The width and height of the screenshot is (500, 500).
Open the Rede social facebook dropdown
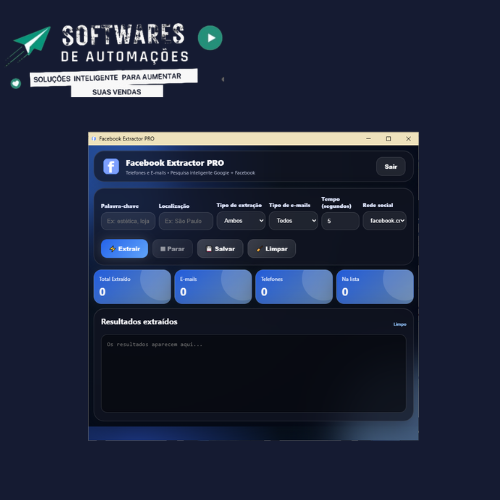[385, 221]
